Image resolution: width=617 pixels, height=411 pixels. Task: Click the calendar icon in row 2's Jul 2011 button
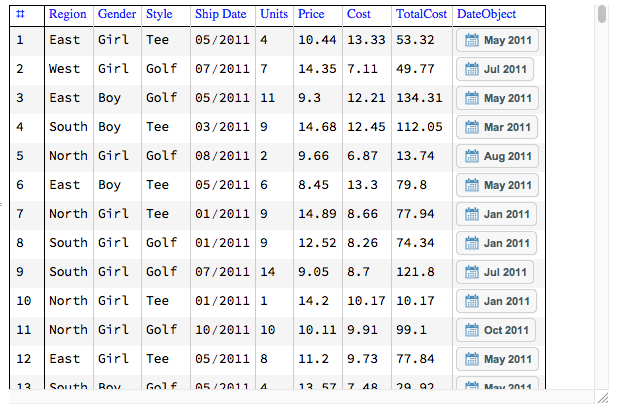coord(471,69)
